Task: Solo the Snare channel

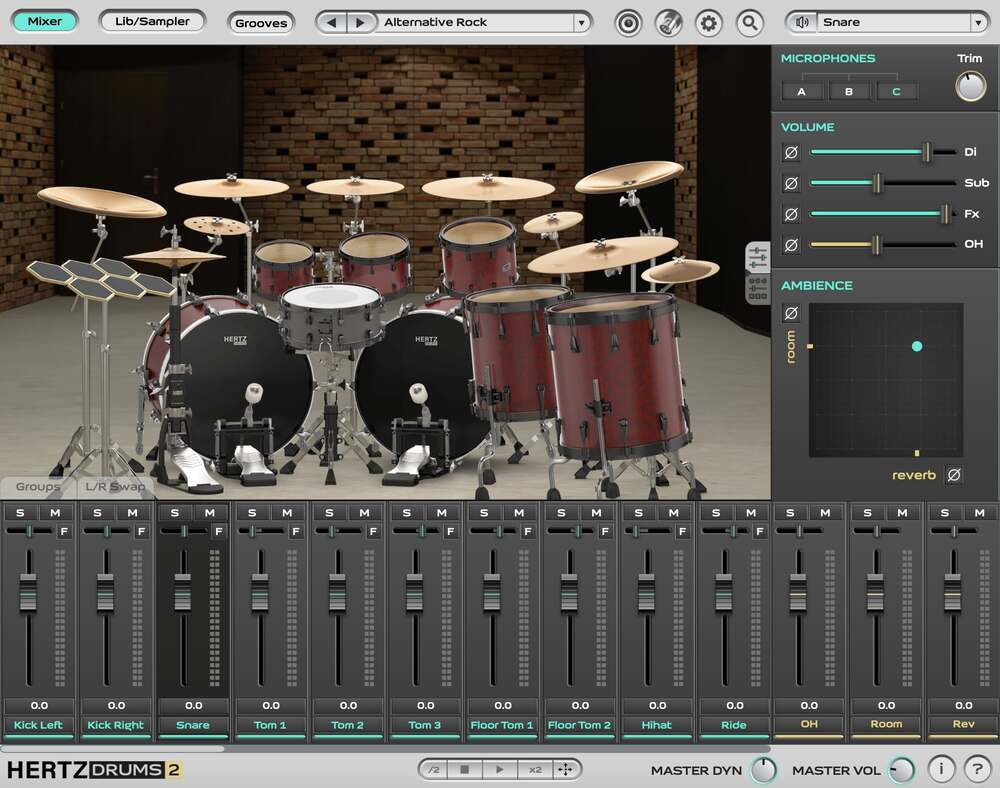Action: (174, 511)
